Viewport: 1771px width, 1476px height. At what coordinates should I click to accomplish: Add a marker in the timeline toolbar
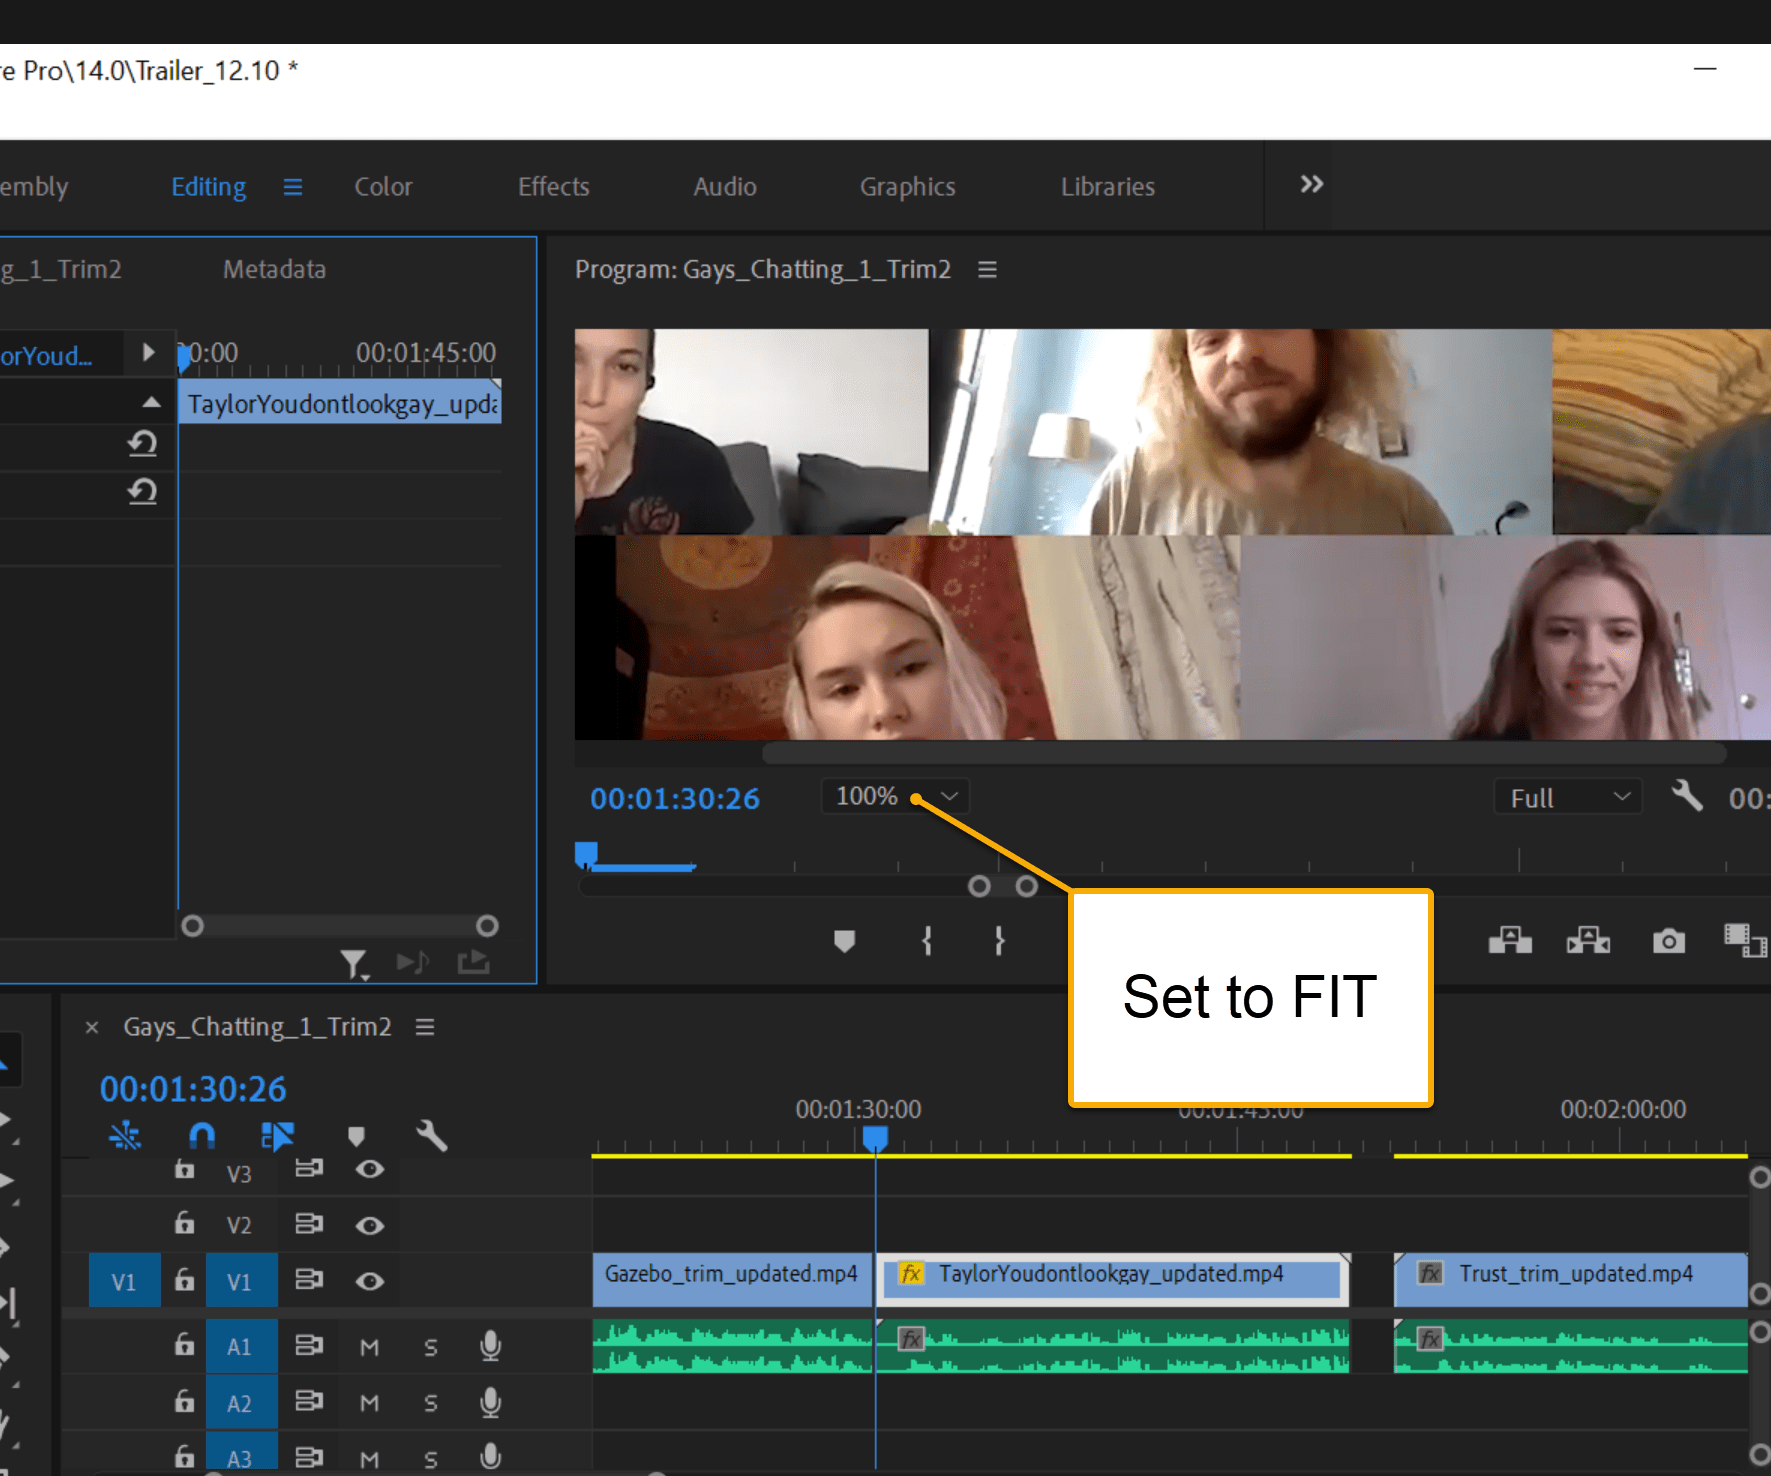pos(356,1135)
